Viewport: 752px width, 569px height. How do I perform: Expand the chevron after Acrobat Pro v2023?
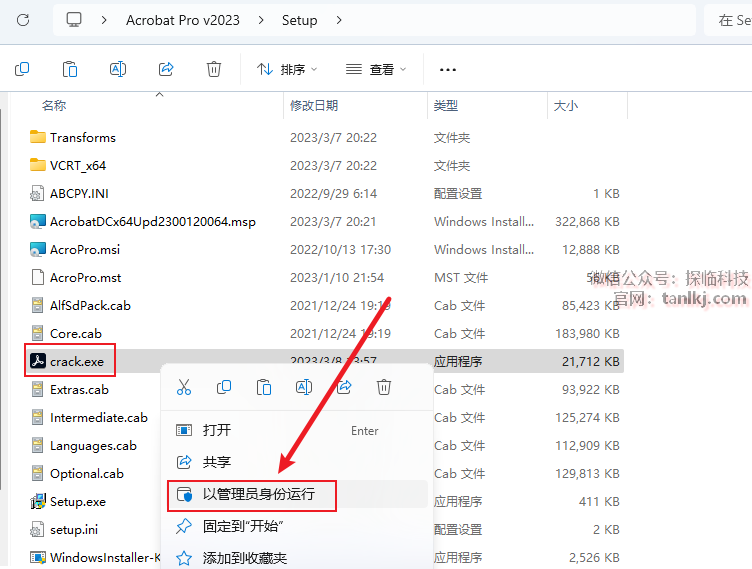pyautogui.click(x=261, y=20)
